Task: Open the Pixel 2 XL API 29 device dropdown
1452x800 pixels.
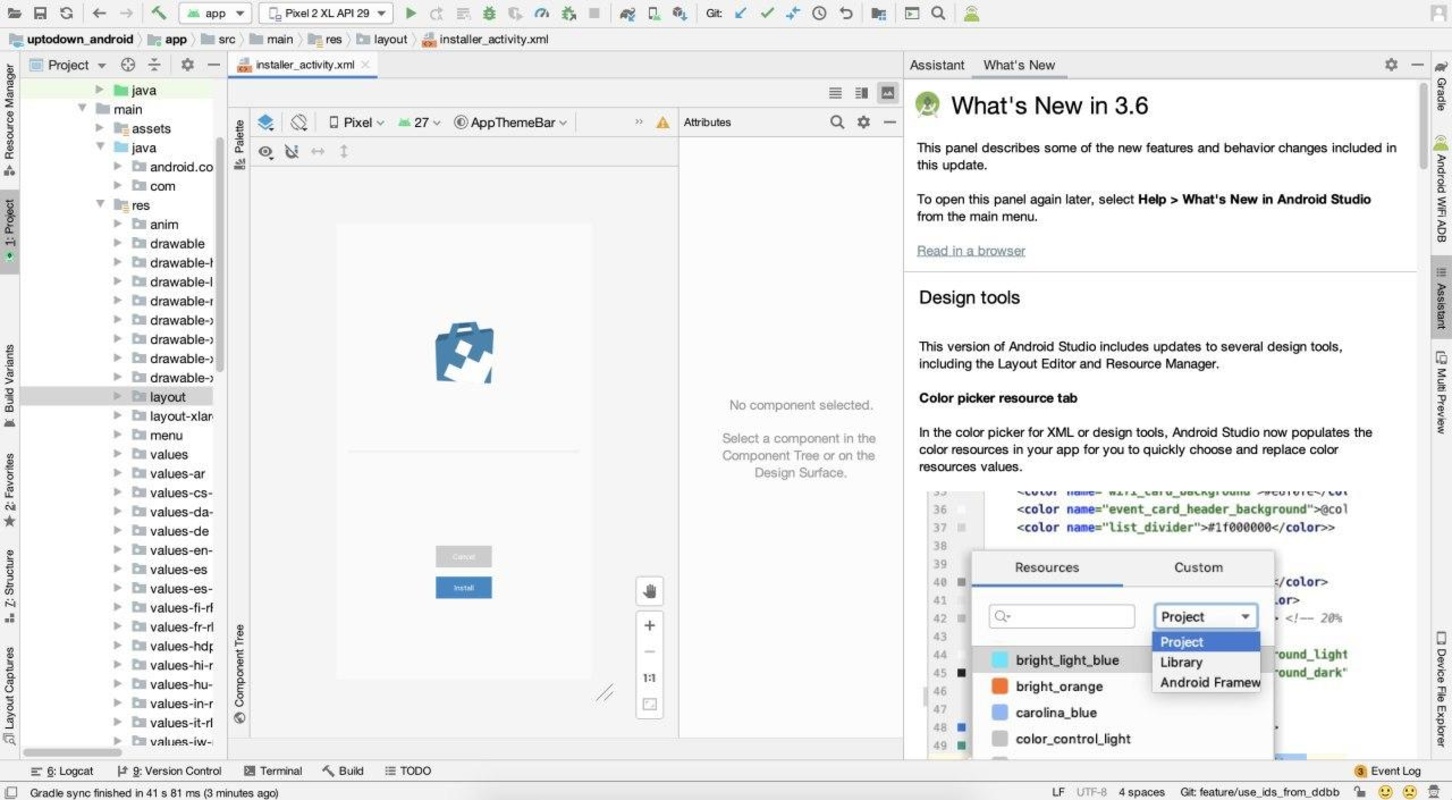Action: point(325,13)
